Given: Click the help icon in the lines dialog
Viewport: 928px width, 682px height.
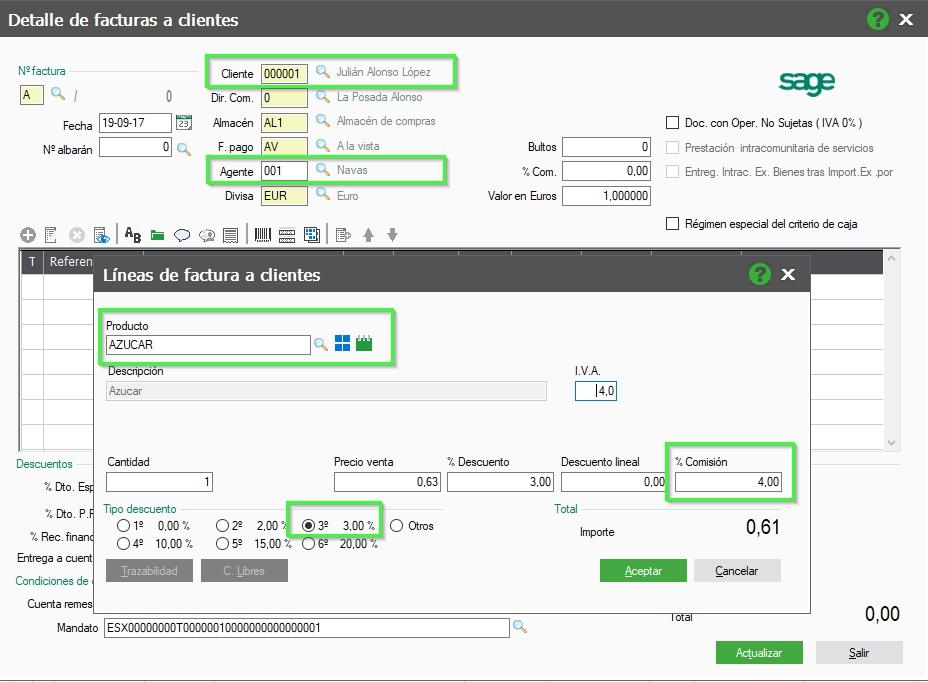Looking at the screenshot, I should [x=760, y=275].
